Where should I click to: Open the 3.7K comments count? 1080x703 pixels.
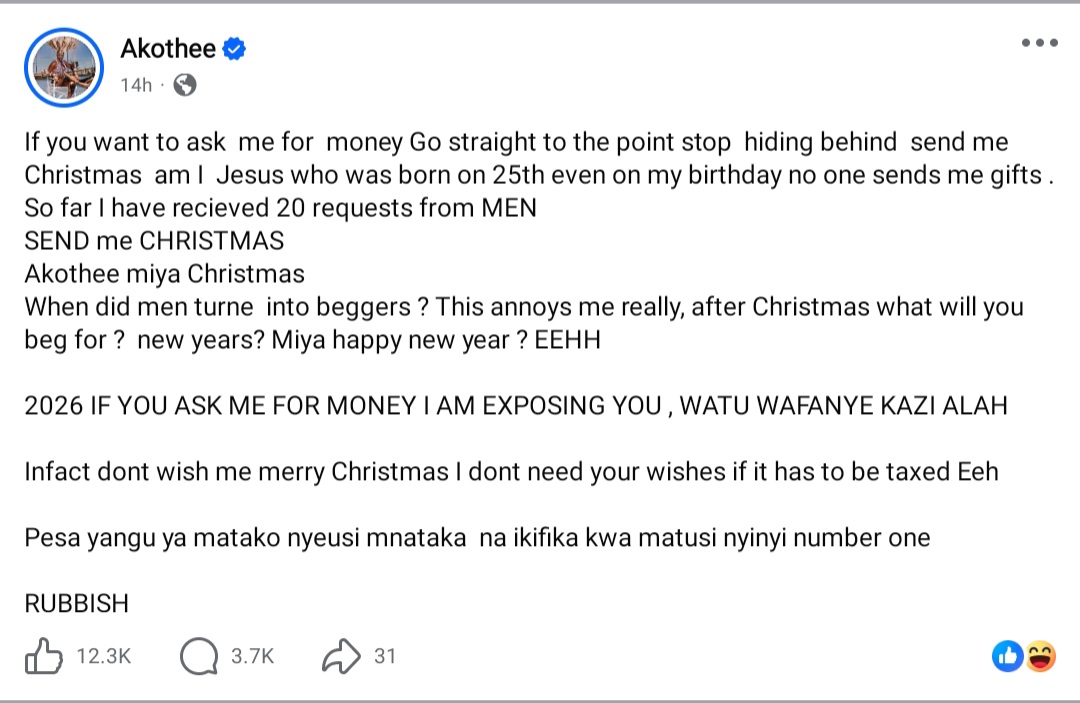(252, 657)
